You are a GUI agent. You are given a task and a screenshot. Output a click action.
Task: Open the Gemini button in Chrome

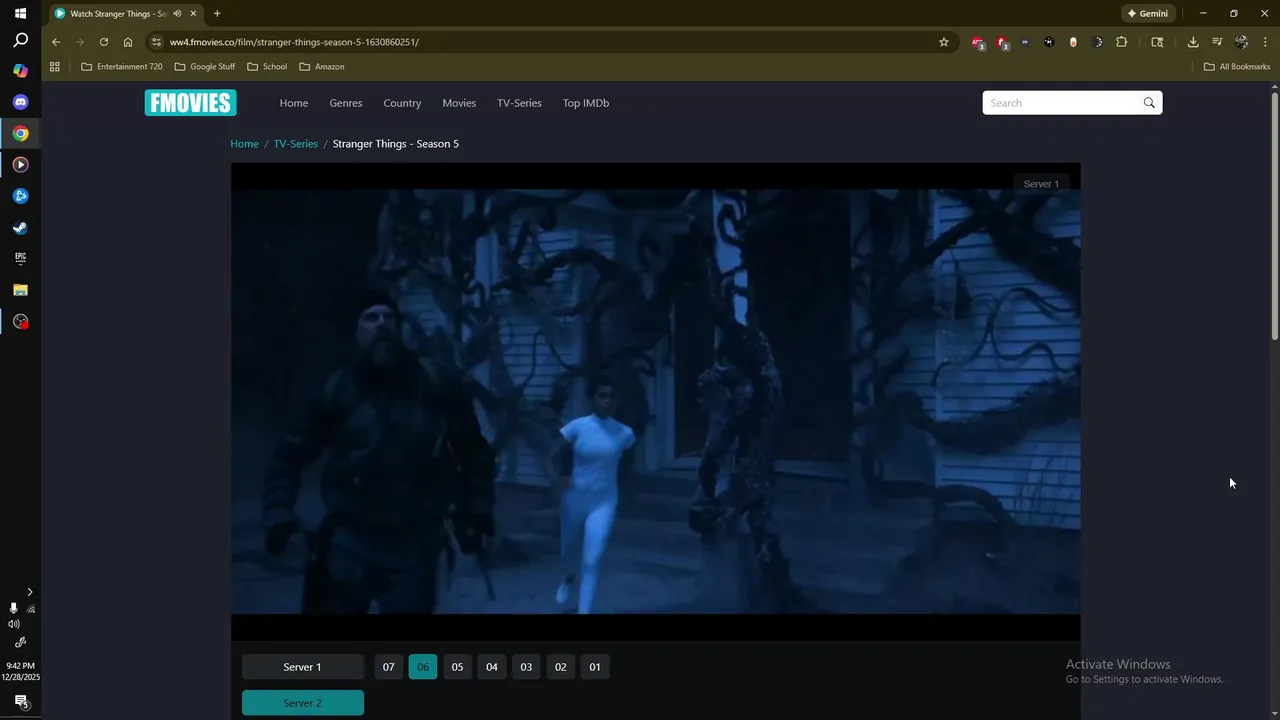click(x=1147, y=14)
